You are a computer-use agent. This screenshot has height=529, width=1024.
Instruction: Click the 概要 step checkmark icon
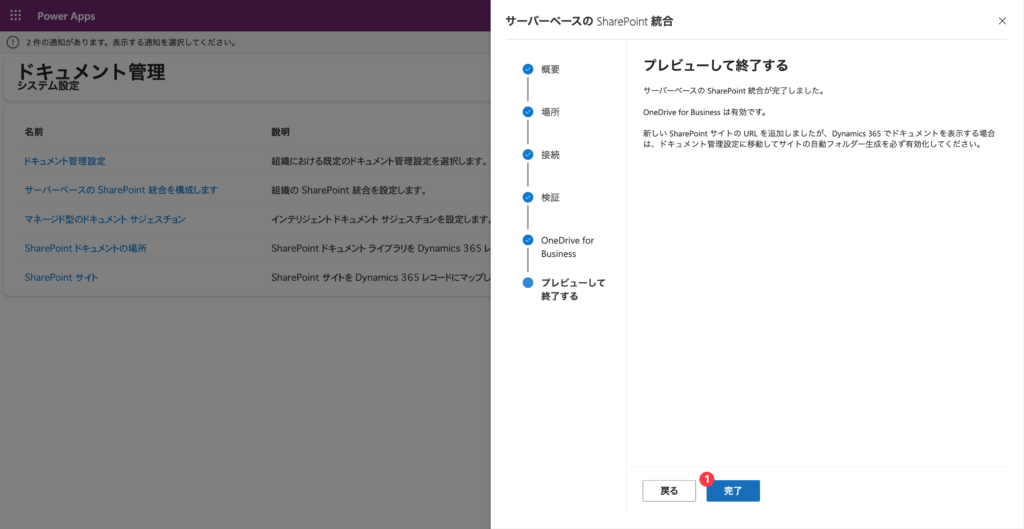coord(528,69)
